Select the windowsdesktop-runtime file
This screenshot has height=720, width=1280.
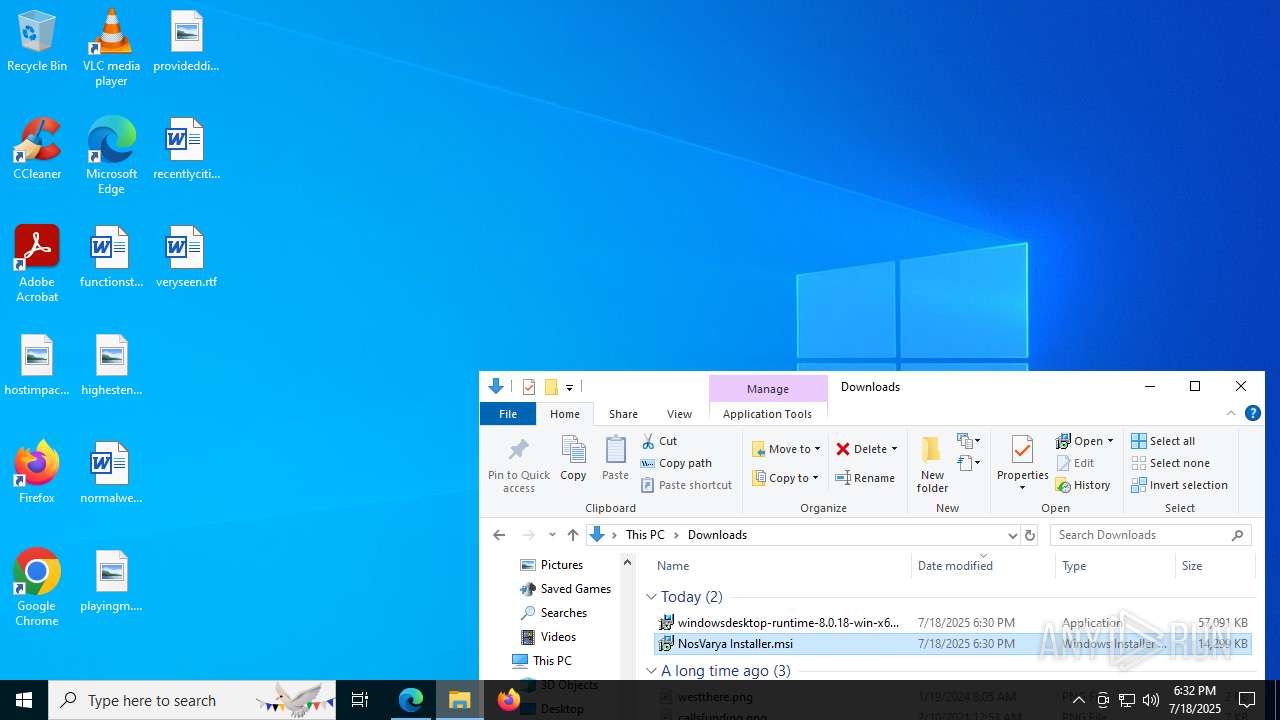[x=951, y=623]
